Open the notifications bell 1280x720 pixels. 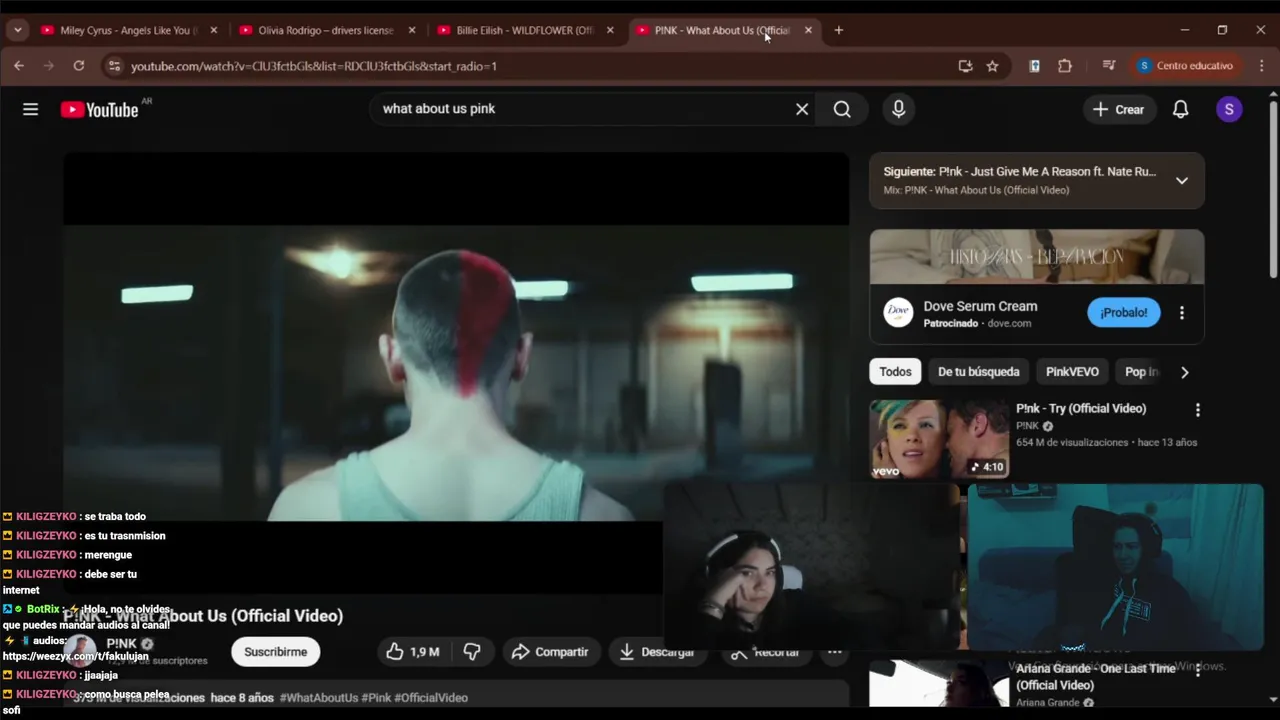(x=1180, y=109)
